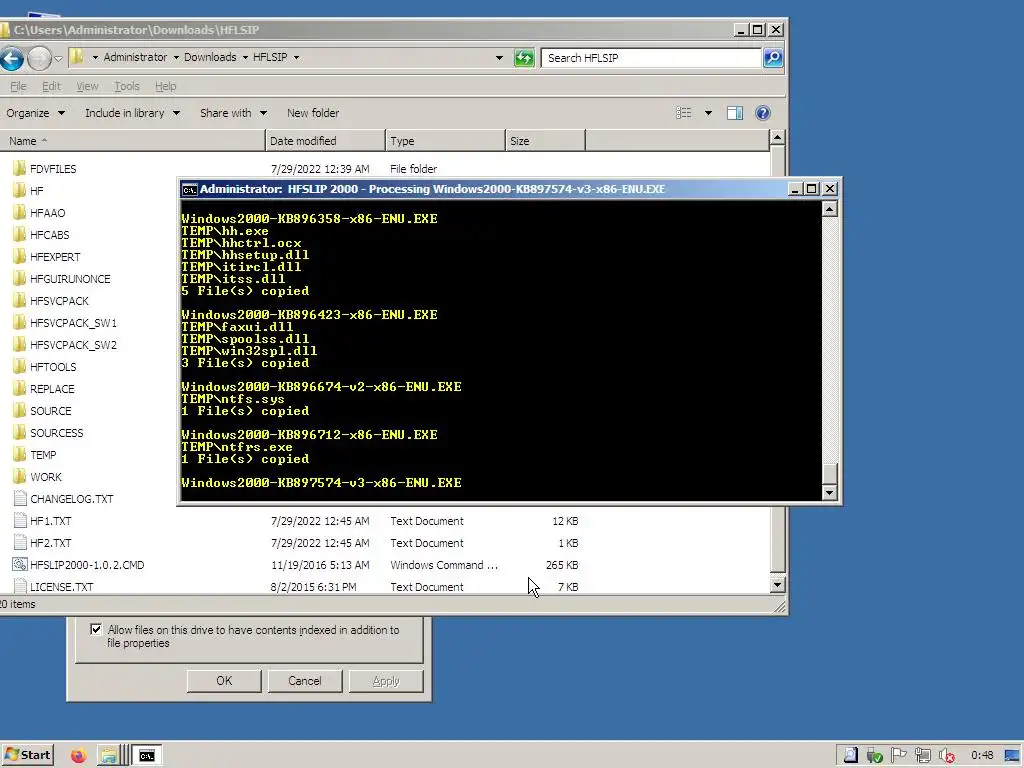
Task: Expand breadcrumb arrow after HFLSIP
Action: (x=296, y=57)
